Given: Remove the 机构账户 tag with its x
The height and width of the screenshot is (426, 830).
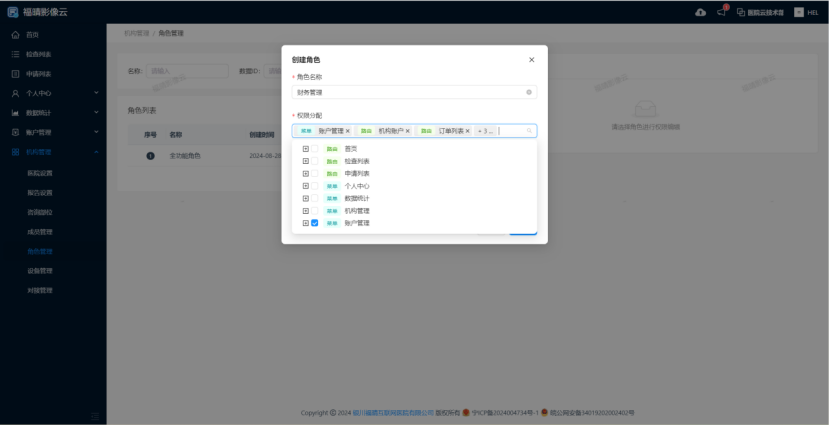Looking at the screenshot, I should tap(408, 131).
